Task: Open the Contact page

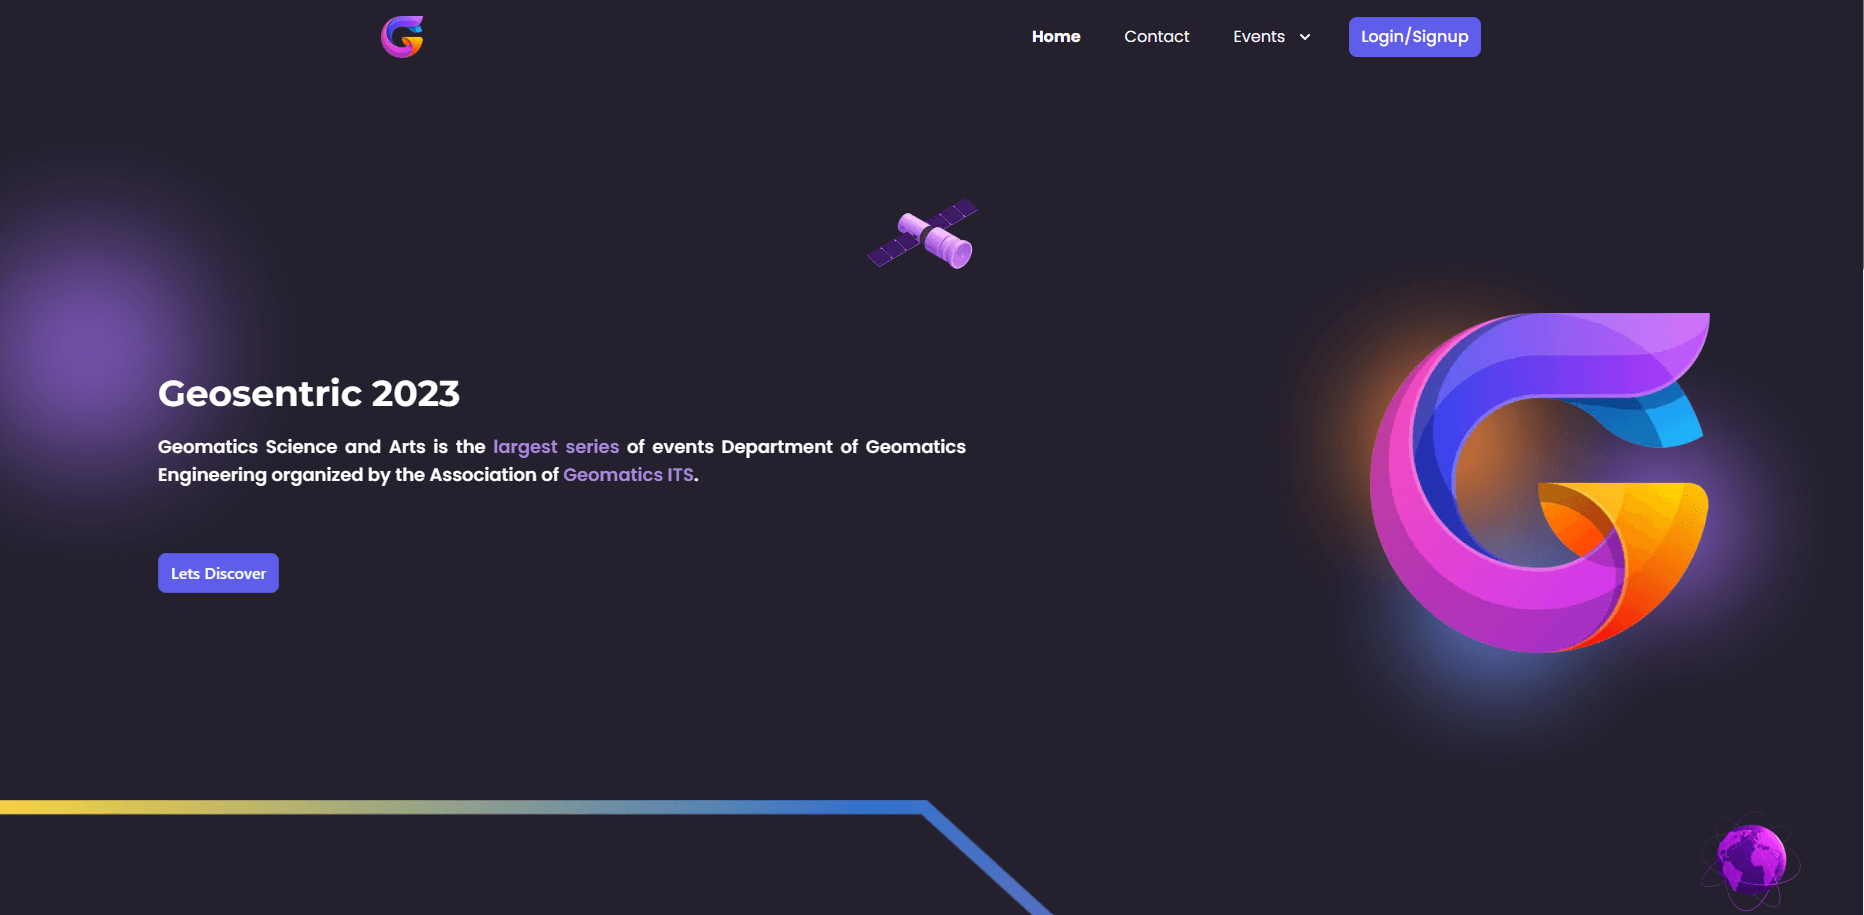Action: tap(1156, 37)
